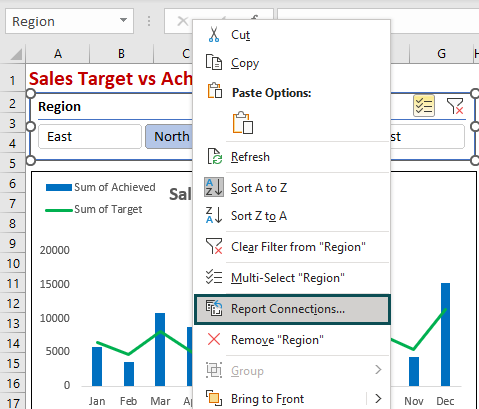Click the Dec blue bar in chart
This screenshot has width=479, height=409.
pos(445,334)
